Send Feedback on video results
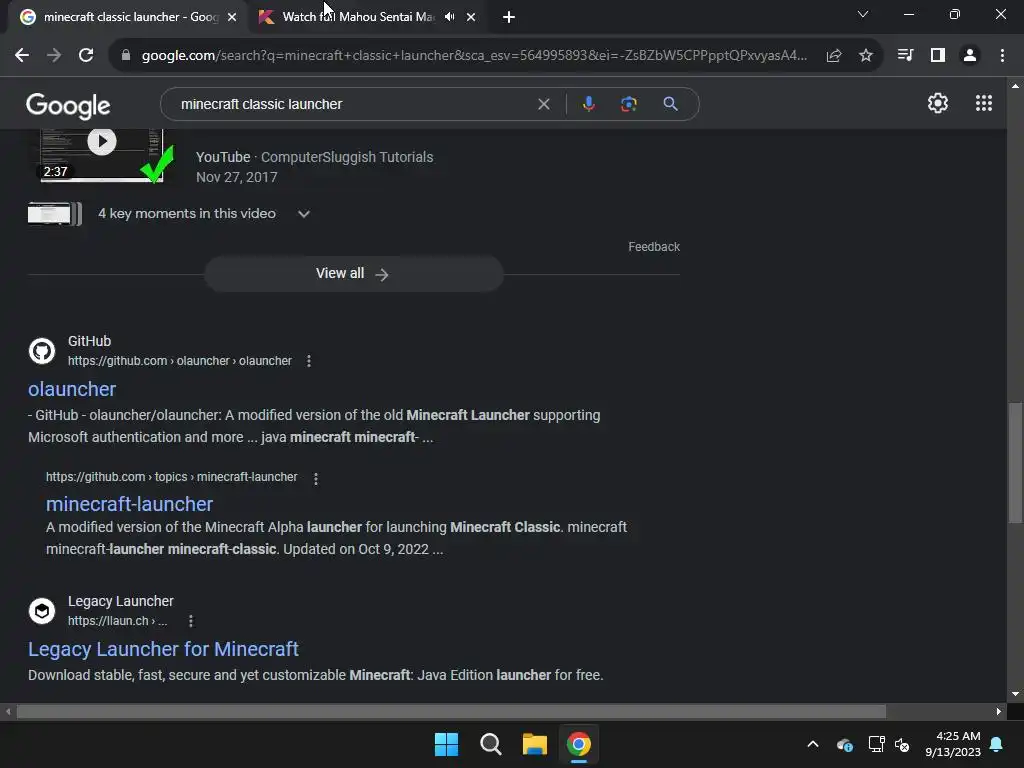Viewport: 1024px width, 768px height. tap(654, 247)
